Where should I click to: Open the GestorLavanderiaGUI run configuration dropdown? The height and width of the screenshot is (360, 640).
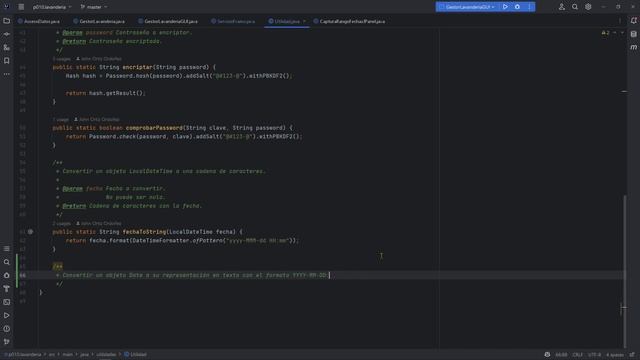coord(469,7)
